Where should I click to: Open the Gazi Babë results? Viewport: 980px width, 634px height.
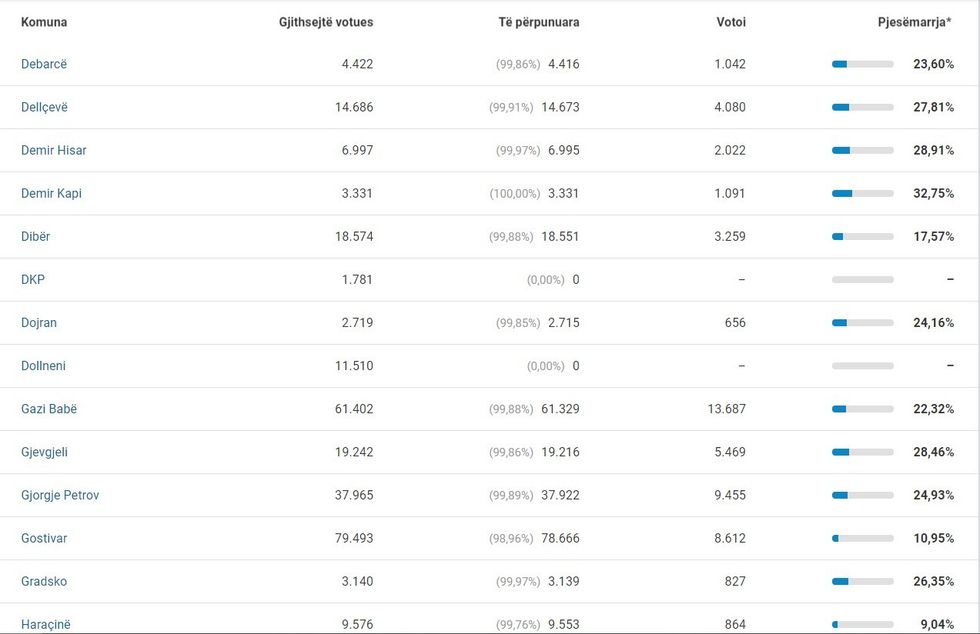(x=49, y=408)
